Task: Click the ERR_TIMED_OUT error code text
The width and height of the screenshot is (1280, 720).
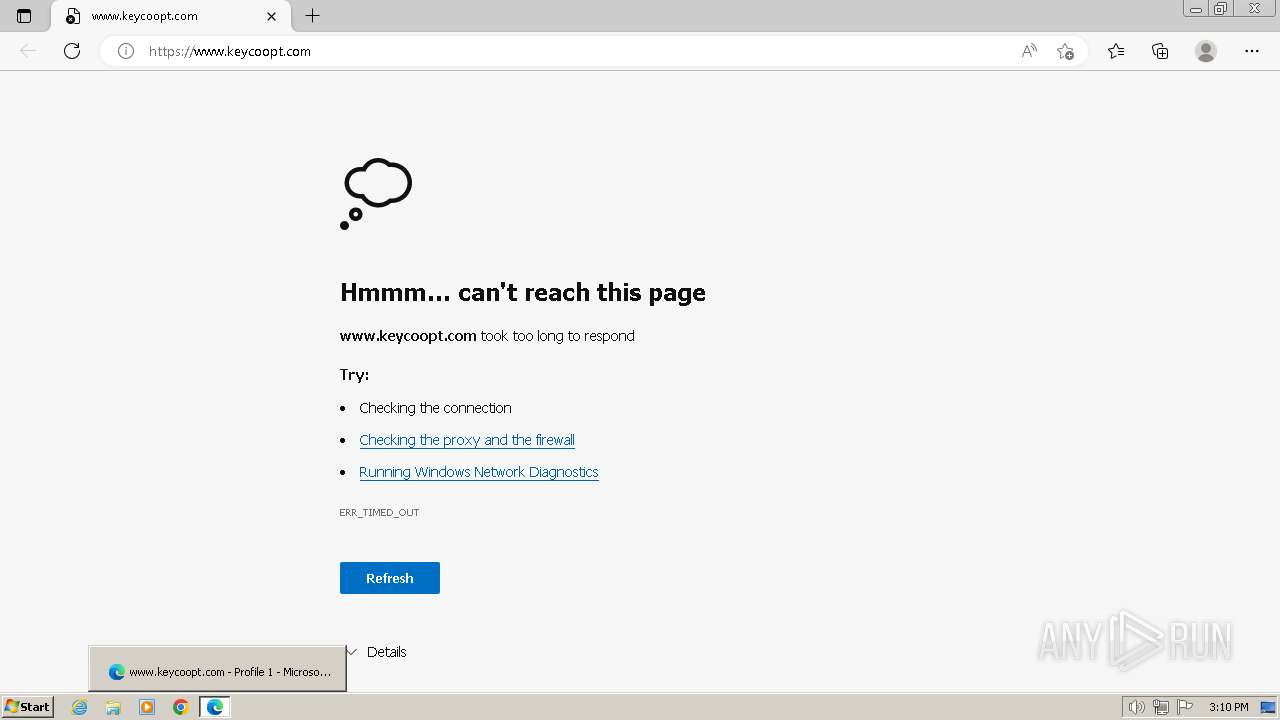Action: click(379, 512)
